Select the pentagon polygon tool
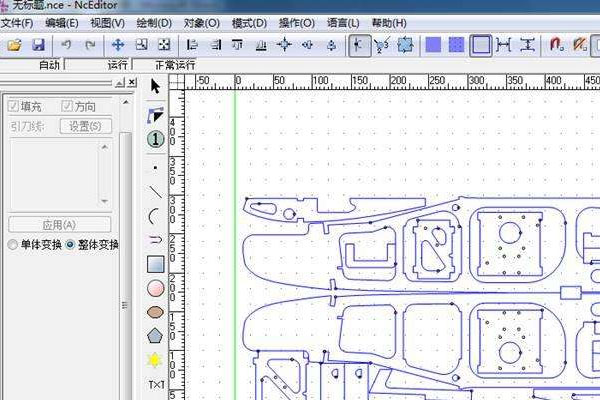The image size is (600, 400). point(155,336)
